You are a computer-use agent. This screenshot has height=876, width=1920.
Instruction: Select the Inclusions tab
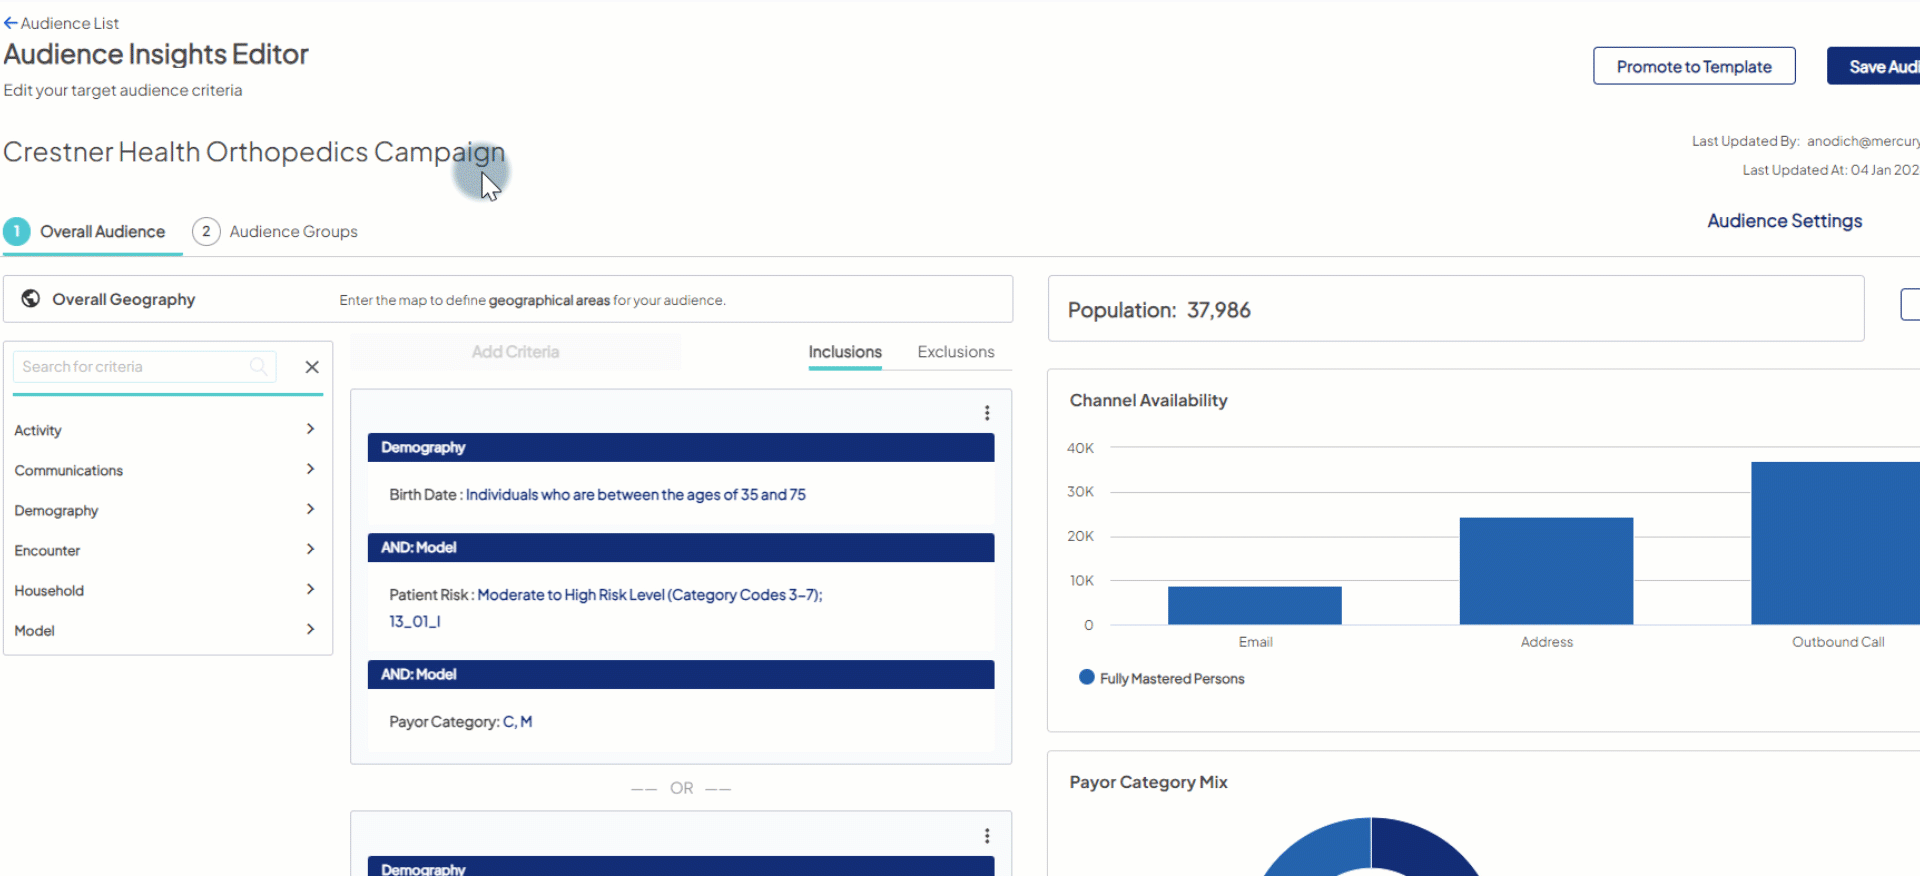[x=845, y=352]
